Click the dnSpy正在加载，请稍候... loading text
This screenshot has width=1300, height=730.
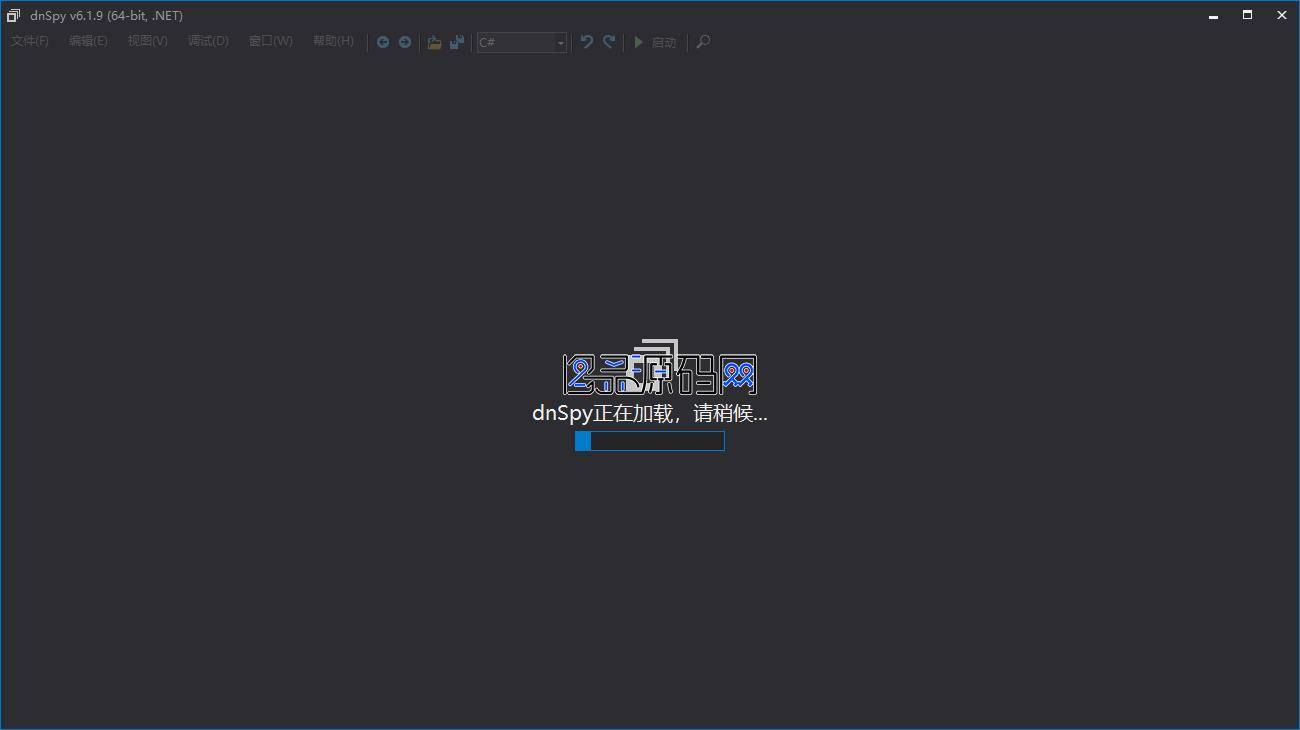tap(650, 413)
